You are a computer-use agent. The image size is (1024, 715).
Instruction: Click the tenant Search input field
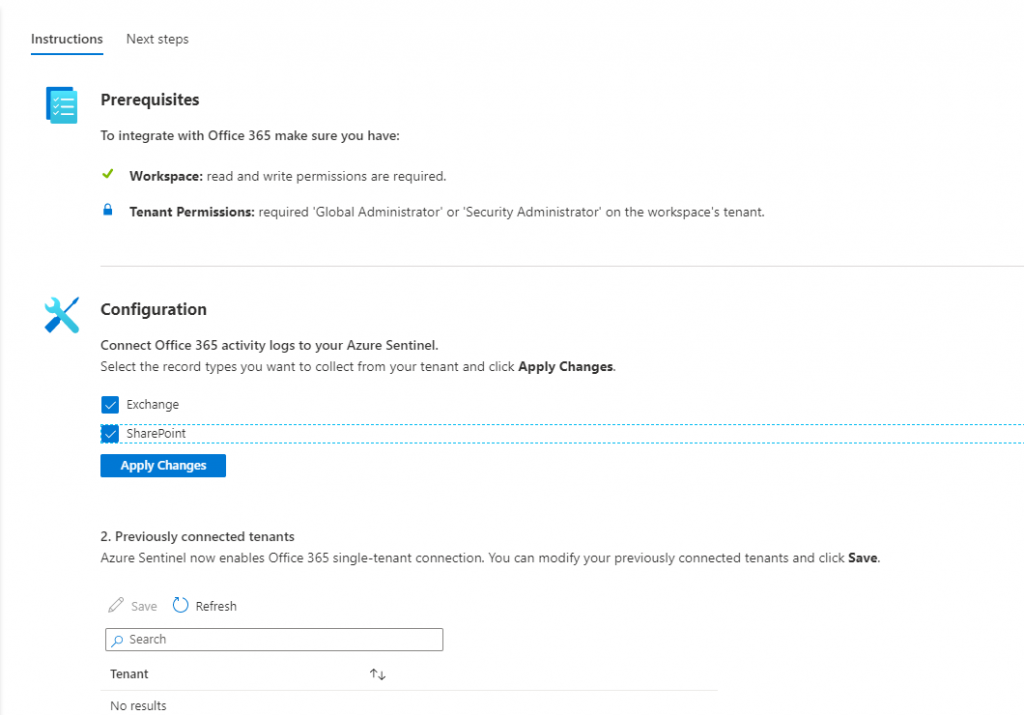pyautogui.click(x=274, y=639)
